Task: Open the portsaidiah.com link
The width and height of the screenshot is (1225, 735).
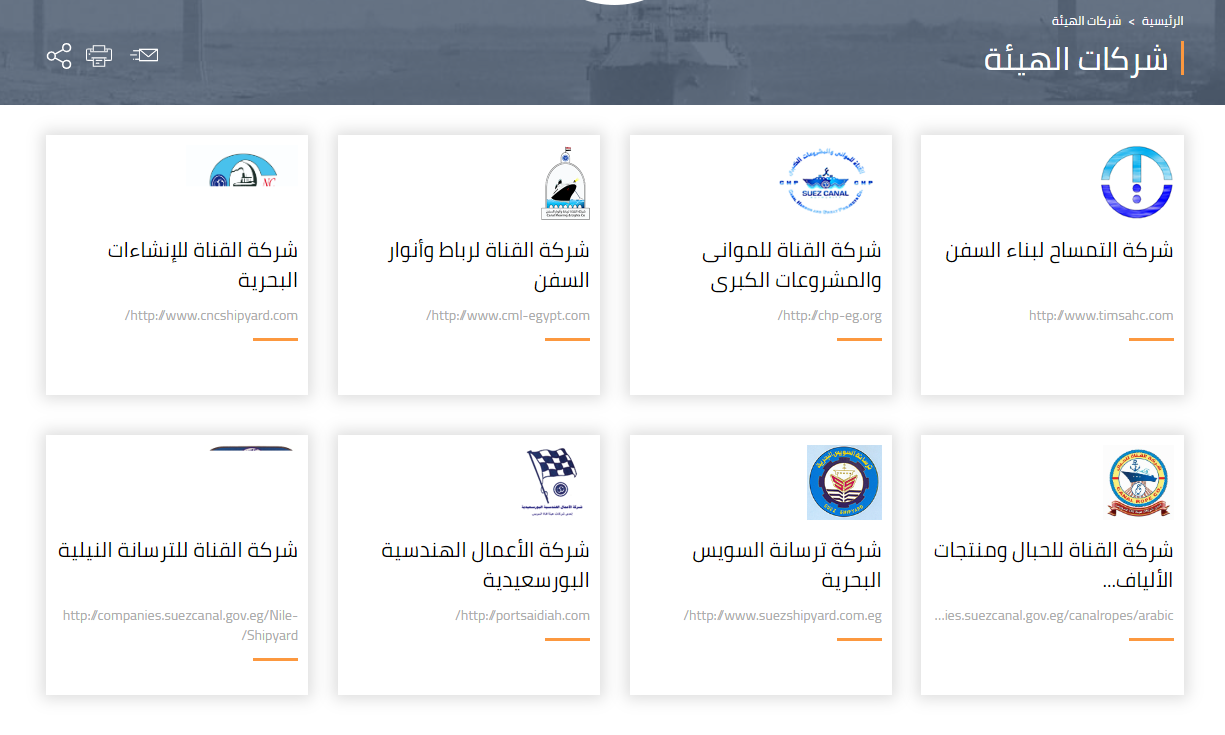Action: click(x=522, y=616)
